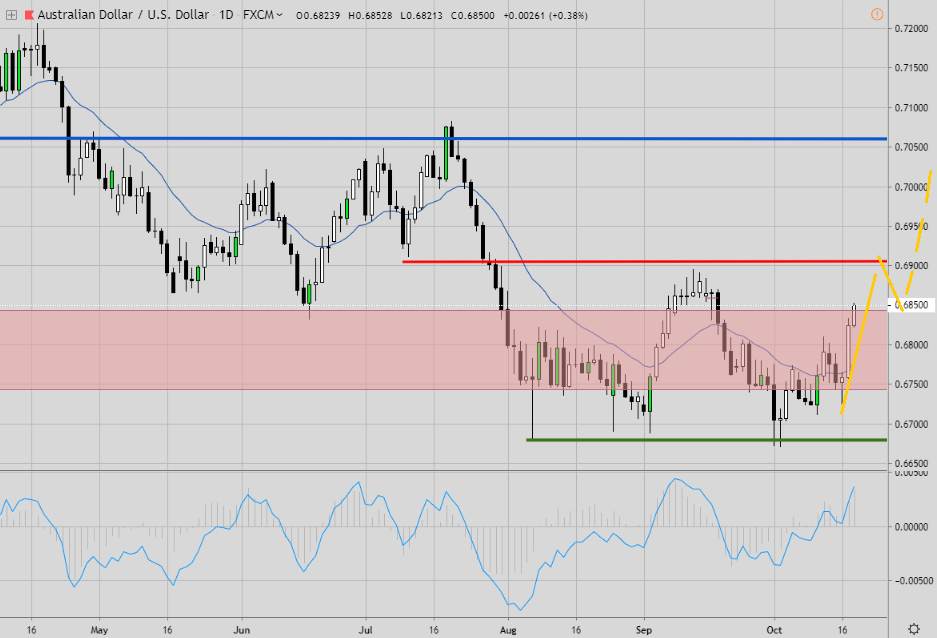Click the low value L0.68213
Viewport: 937px width, 638px height.
pos(421,16)
